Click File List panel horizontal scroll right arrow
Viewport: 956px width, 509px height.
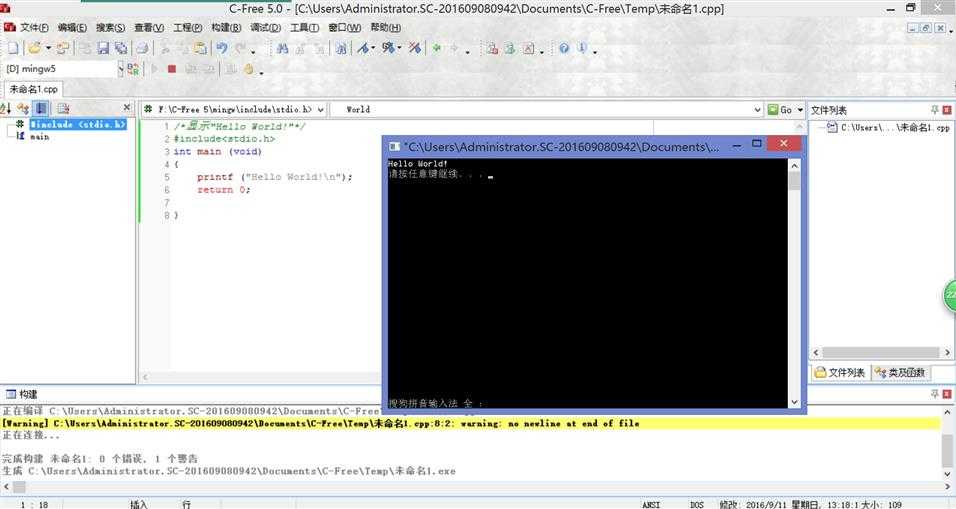[947, 352]
